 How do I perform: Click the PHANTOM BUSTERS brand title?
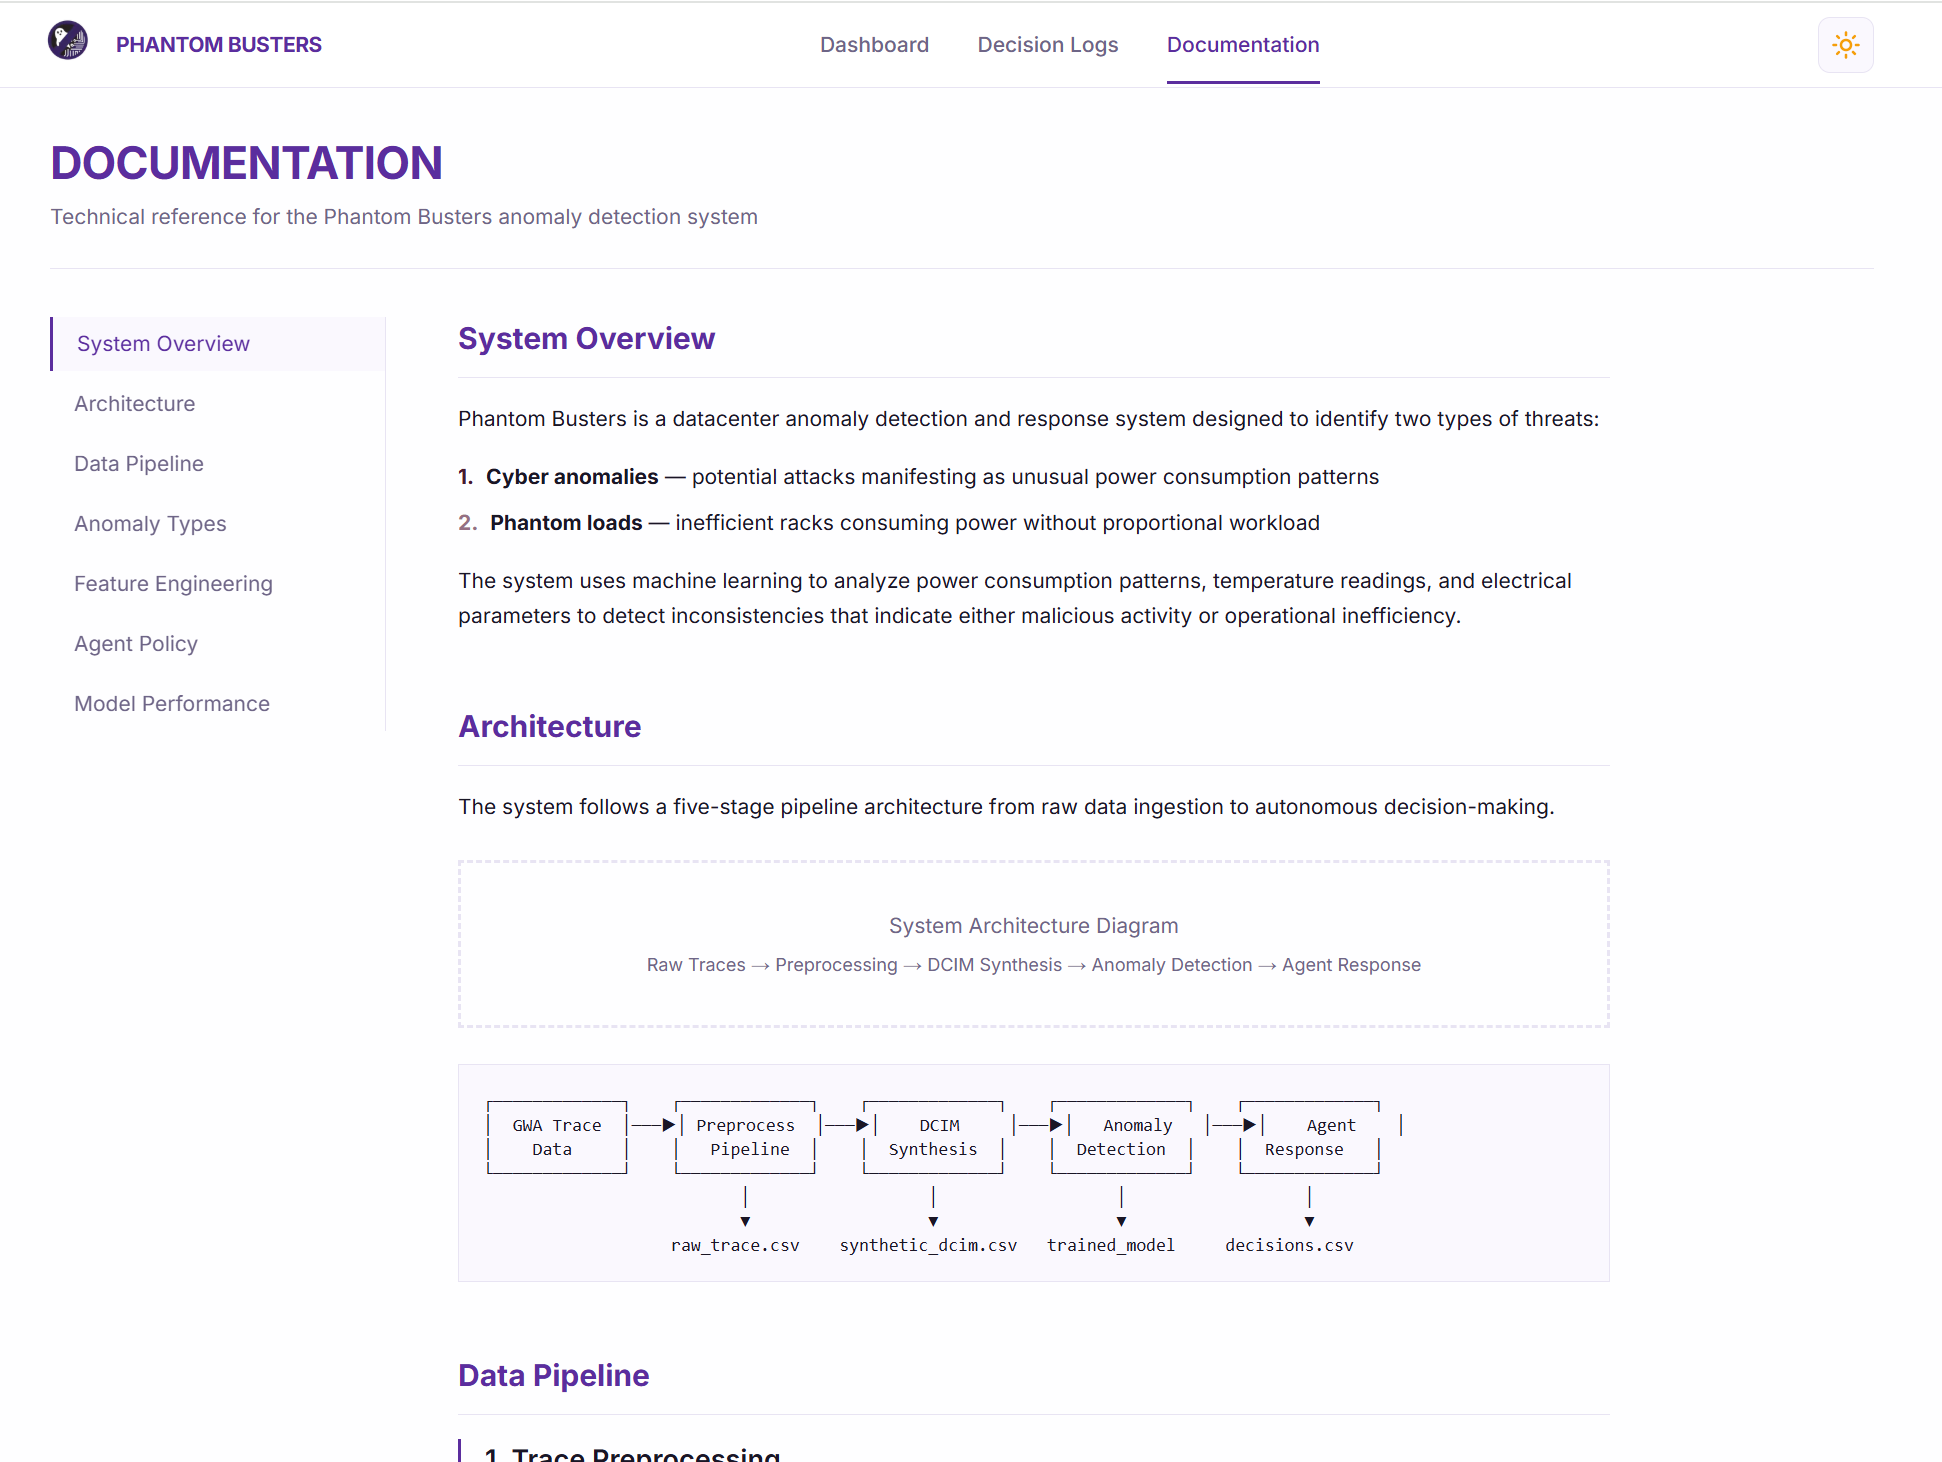click(x=218, y=45)
